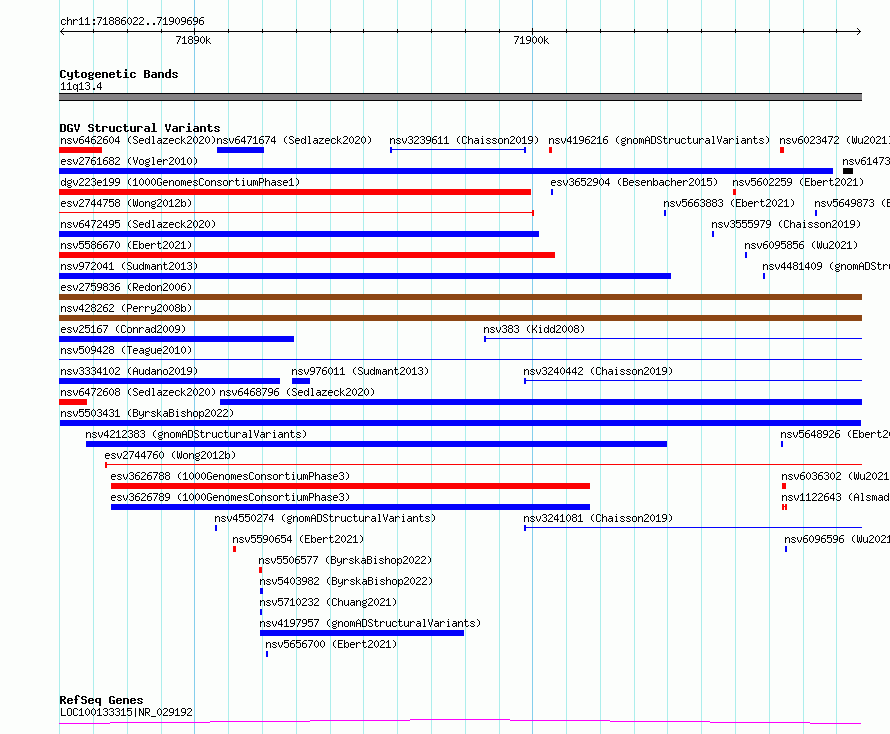
Task: Click the blue nsv6472495 variant bar
Action: pos(299,234)
